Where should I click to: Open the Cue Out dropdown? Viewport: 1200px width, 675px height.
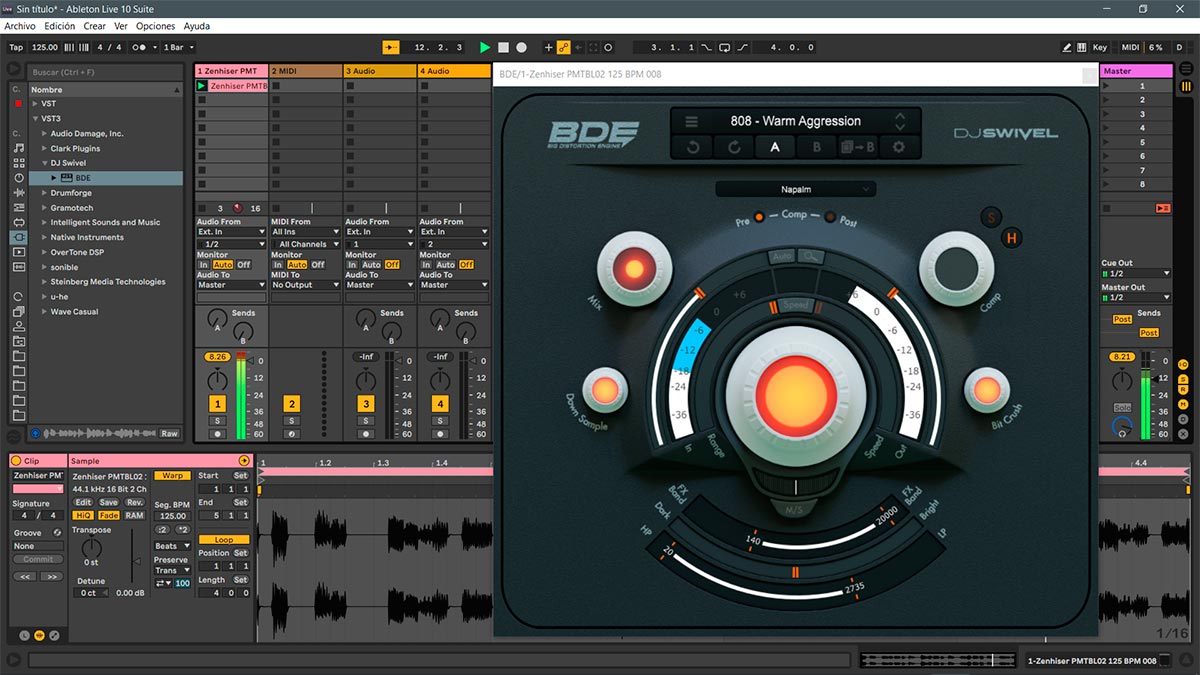pyautogui.click(x=1136, y=274)
